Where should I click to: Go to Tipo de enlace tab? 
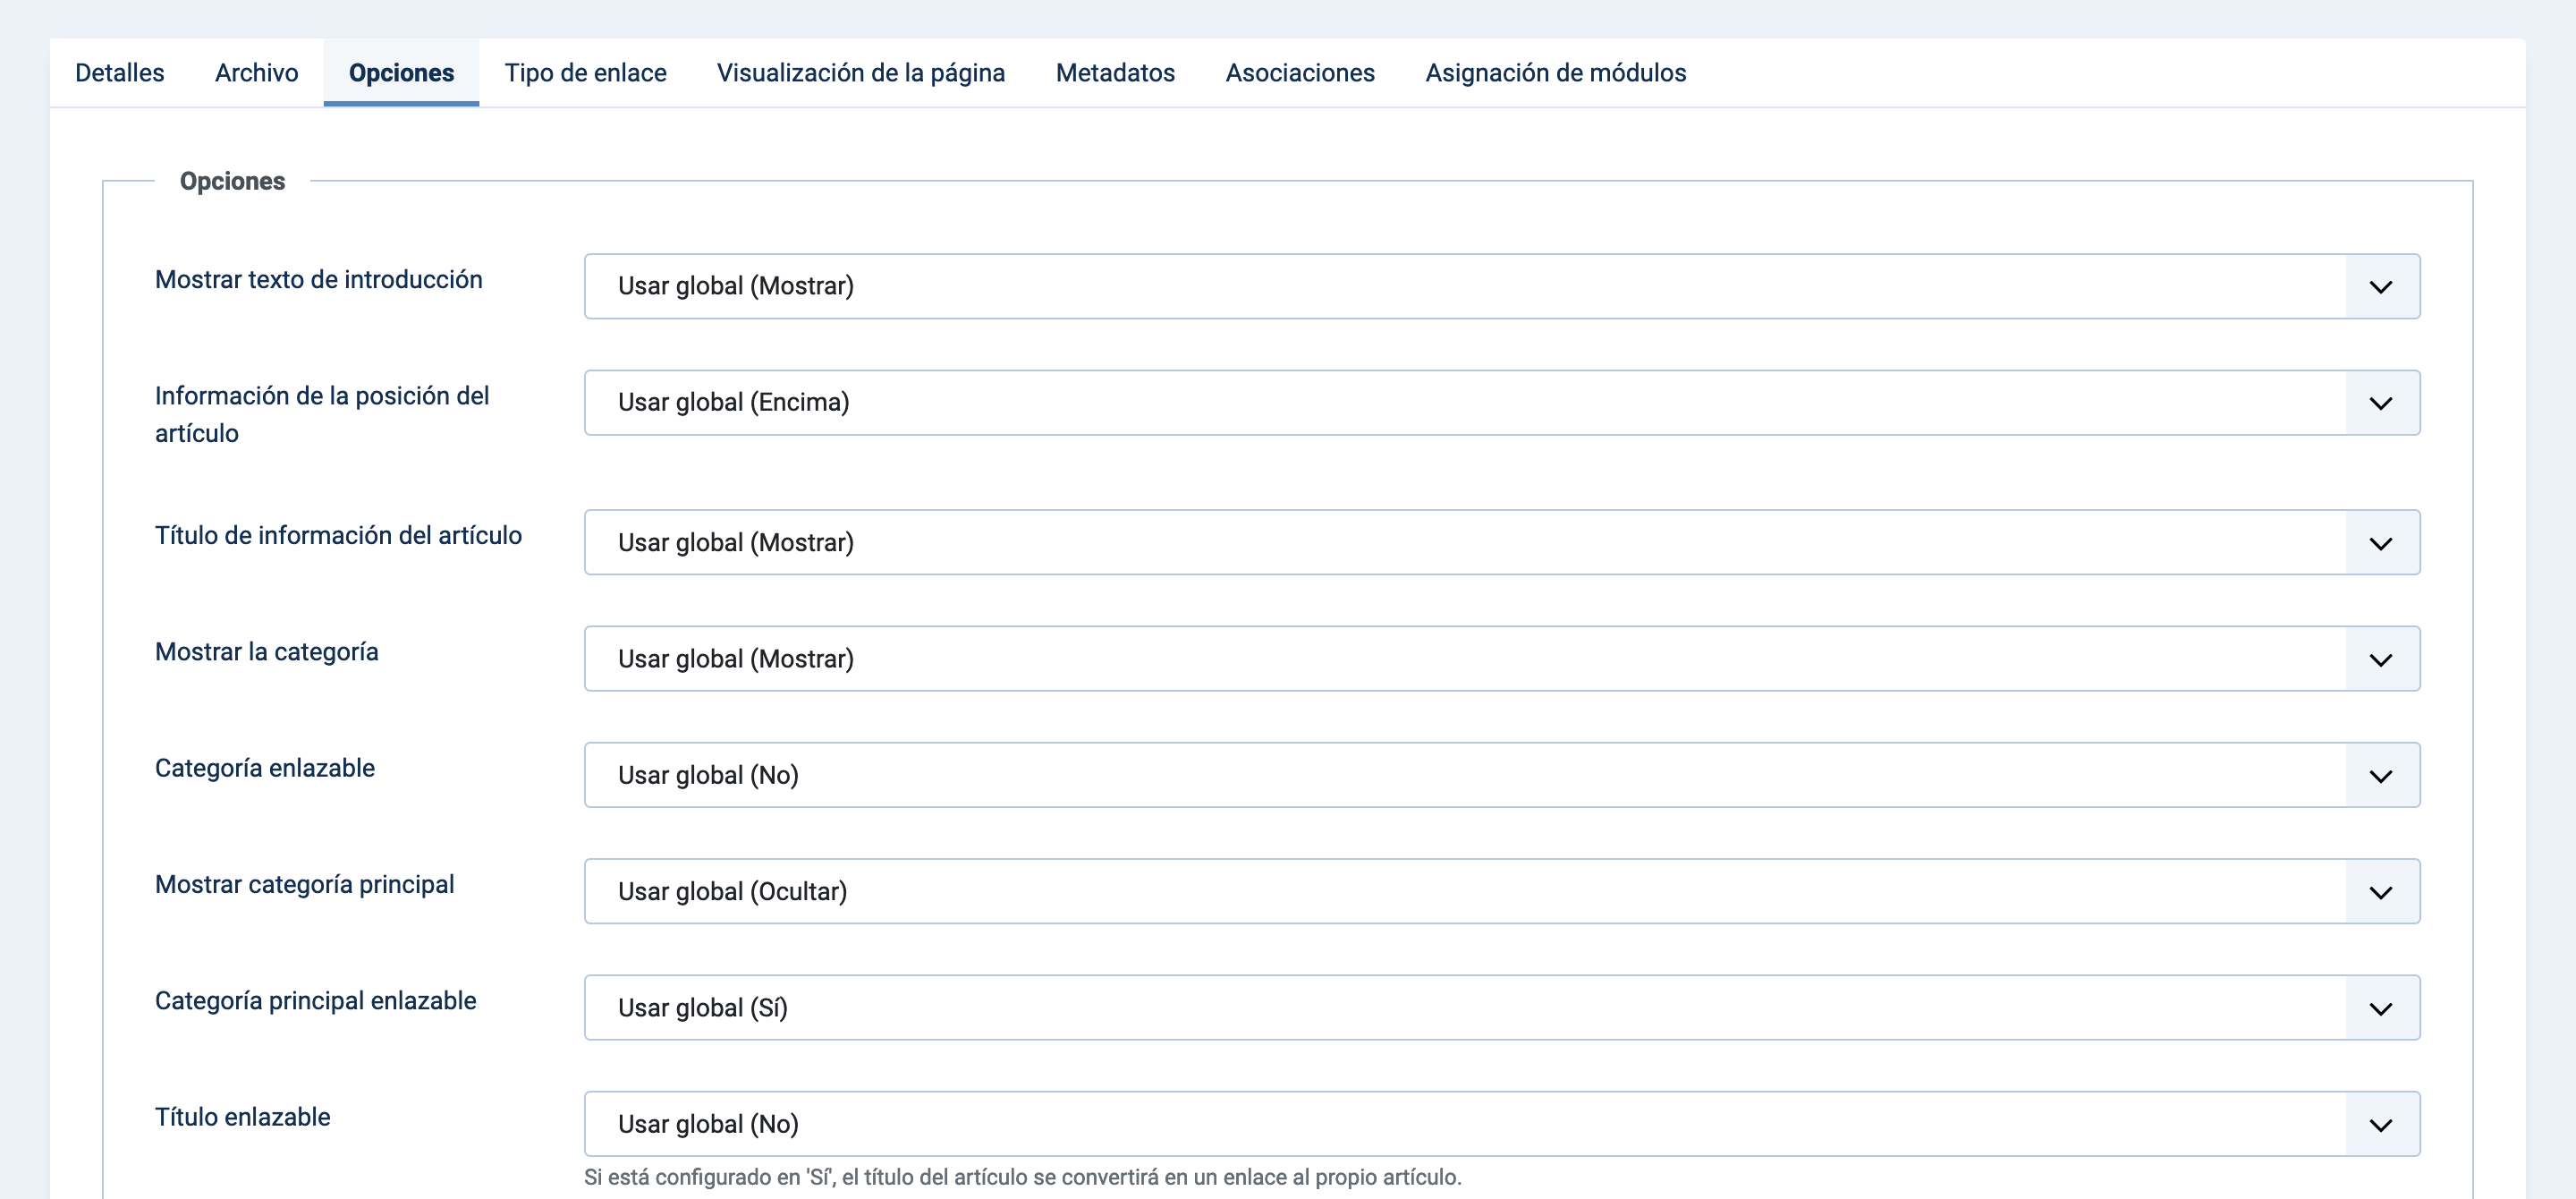(585, 73)
